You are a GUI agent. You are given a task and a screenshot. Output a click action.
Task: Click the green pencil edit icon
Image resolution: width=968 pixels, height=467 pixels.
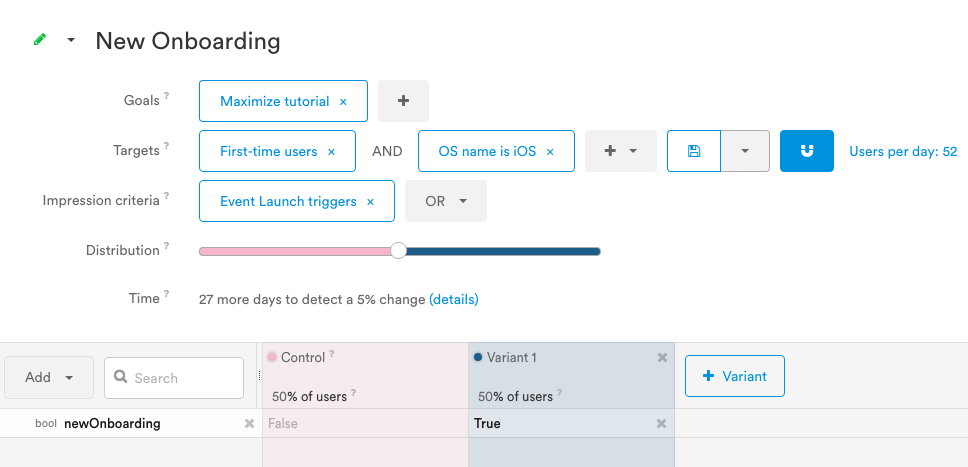[x=40, y=40]
